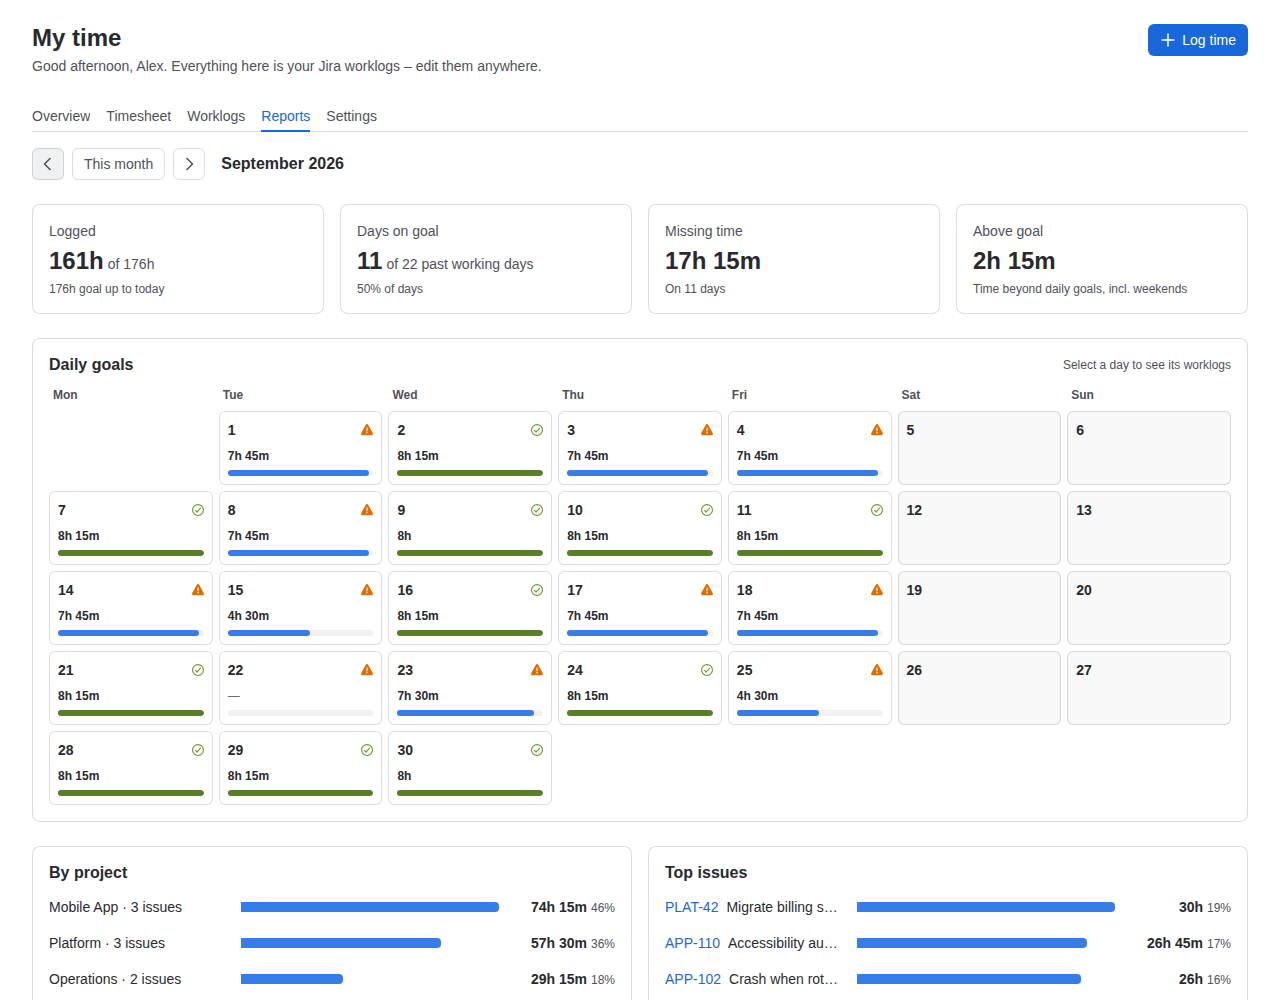Open the Worklogs tab
The width and height of the screenshot is (1280, 1000).
click(x=216, y=116)
